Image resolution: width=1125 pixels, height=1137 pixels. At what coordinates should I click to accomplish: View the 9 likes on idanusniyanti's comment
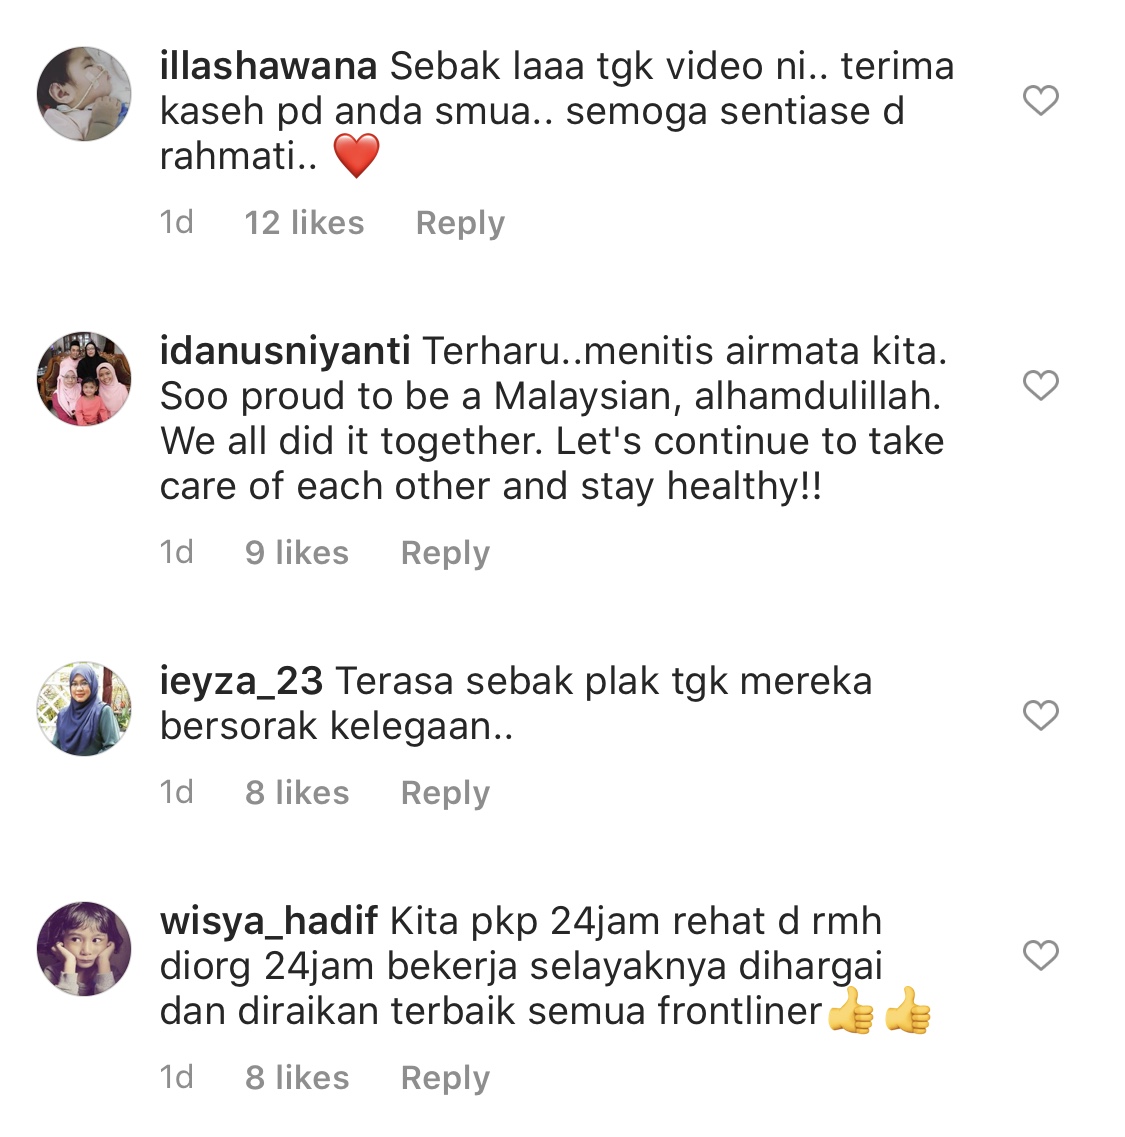[x=297, y=553]
